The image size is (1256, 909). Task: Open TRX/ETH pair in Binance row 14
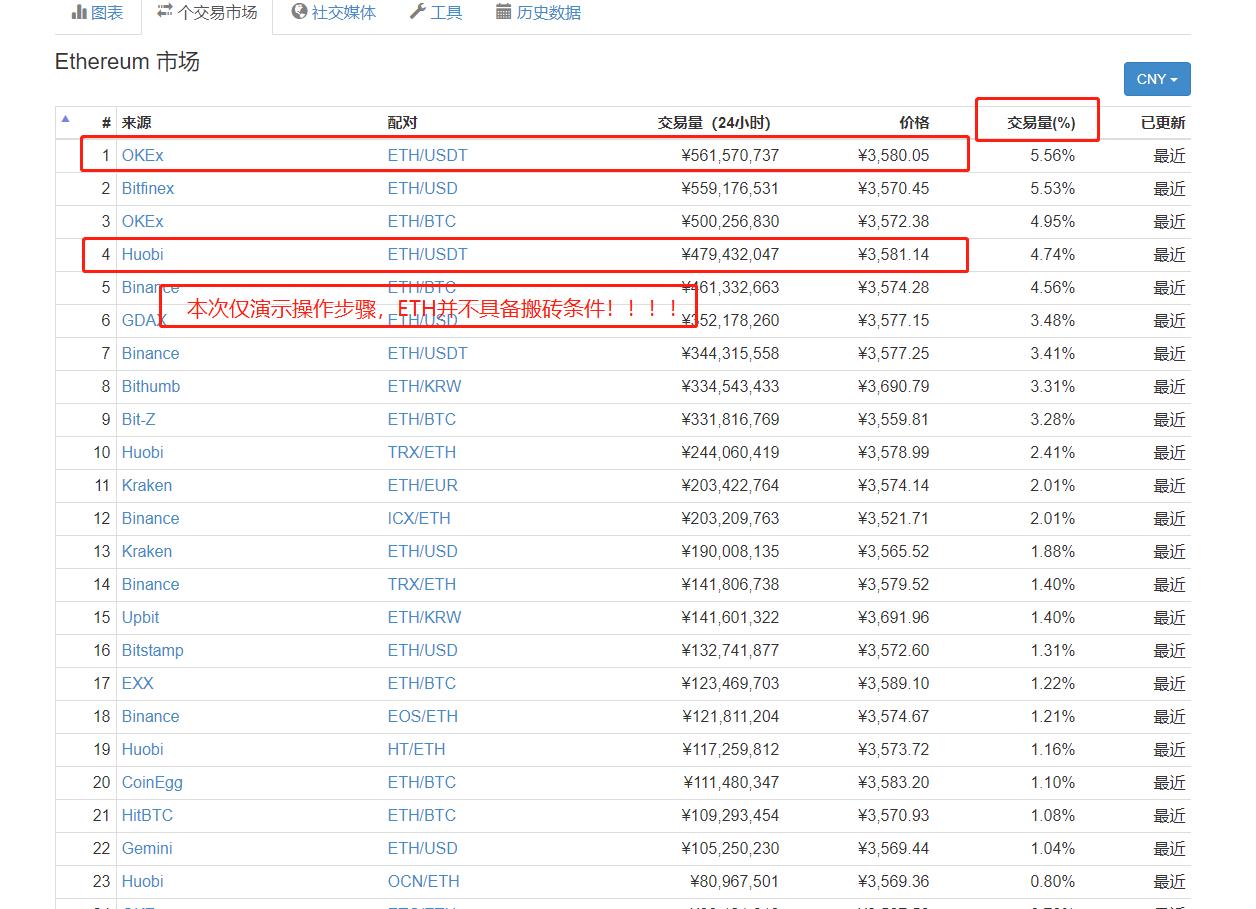tap(421, 584)
